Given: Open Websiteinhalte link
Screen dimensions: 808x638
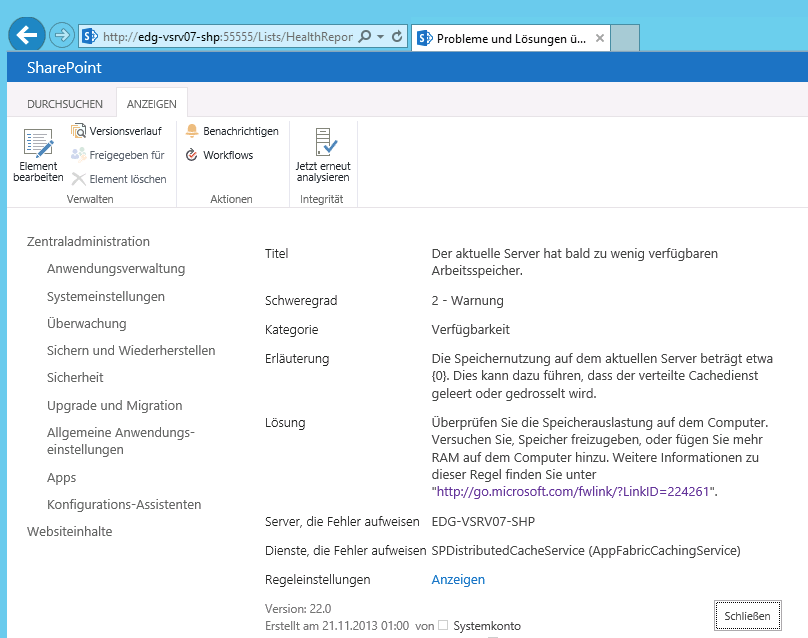Looking at the screenshot, I should tap(70, 531).
